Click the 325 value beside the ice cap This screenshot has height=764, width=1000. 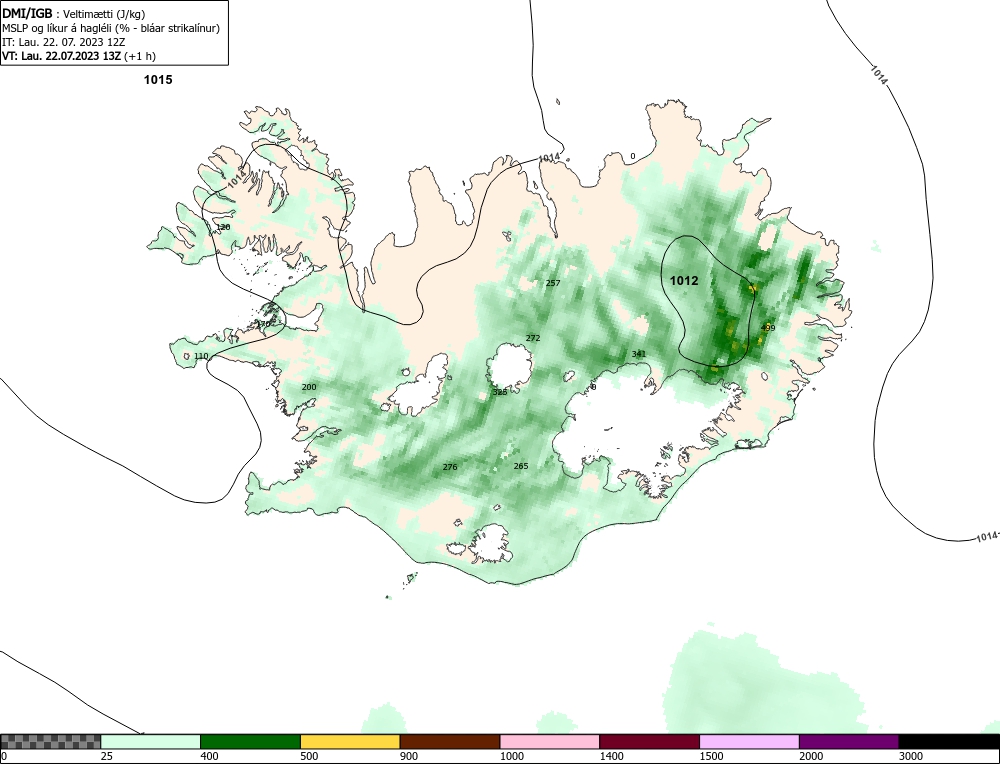pyautogui.click(x=500, y=392)
